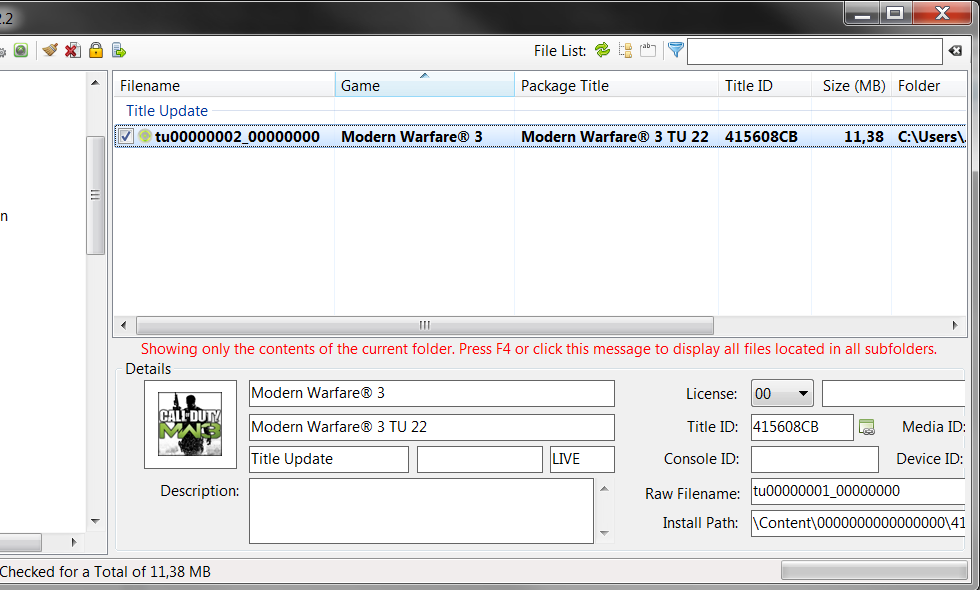The image size is (980, 590).
Task: Click the LIVE package type field
Action: 582,459
